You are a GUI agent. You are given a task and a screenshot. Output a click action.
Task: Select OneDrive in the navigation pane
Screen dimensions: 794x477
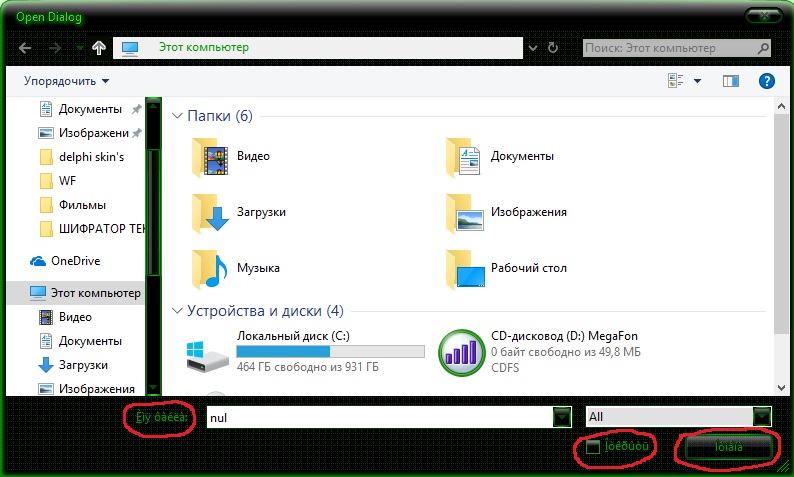[x=75, y=261]
